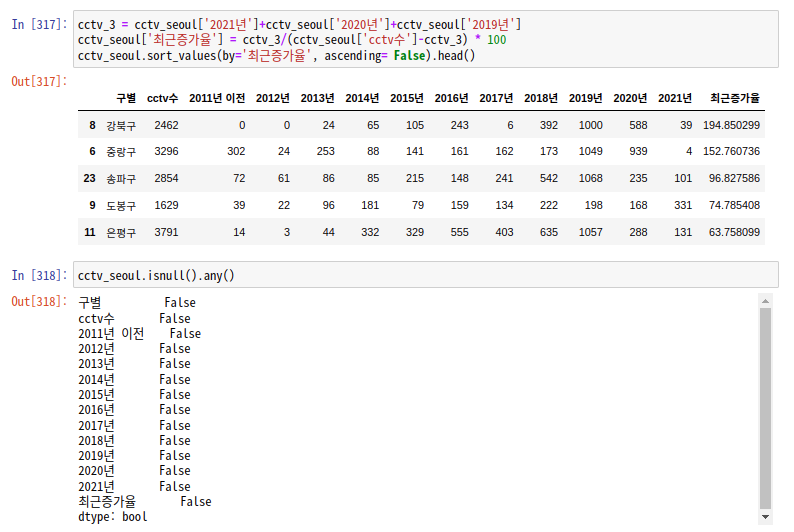Click the cctv_seoul.isnull().any() code cell
This screenshot has height=532, width=794.
[425, 275]
